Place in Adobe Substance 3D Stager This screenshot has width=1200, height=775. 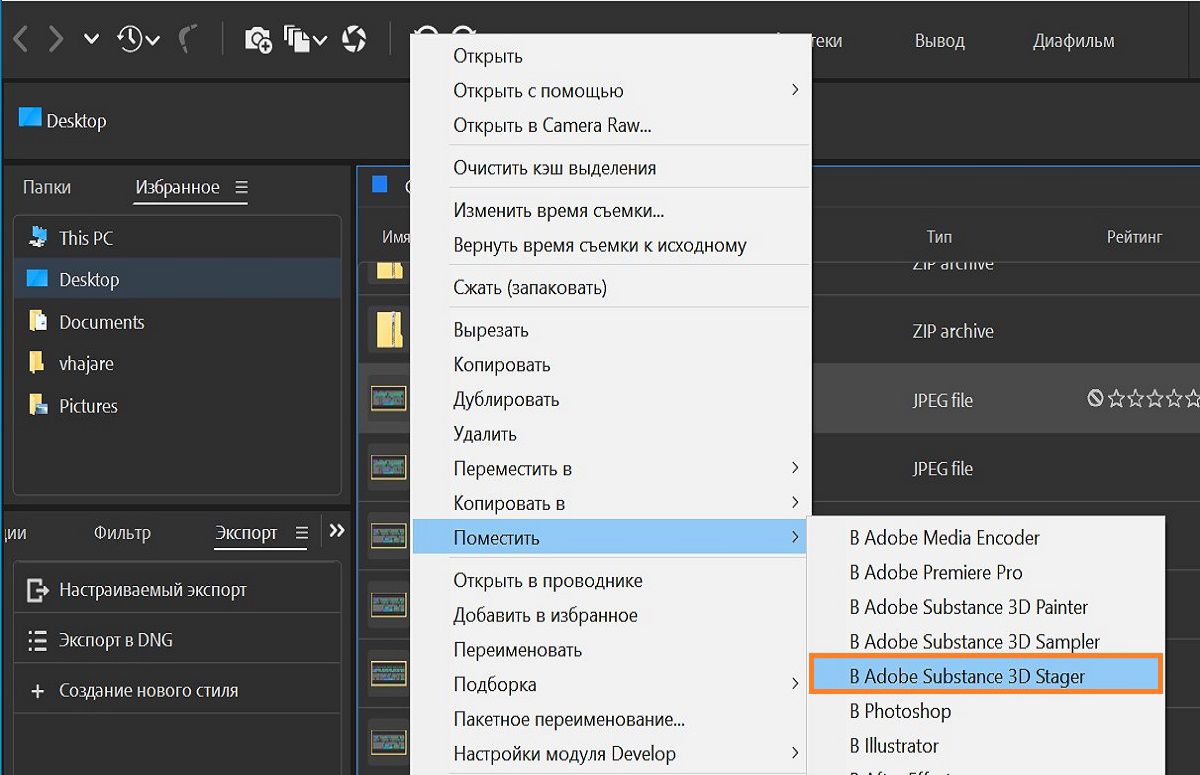(x=986, y=676)
